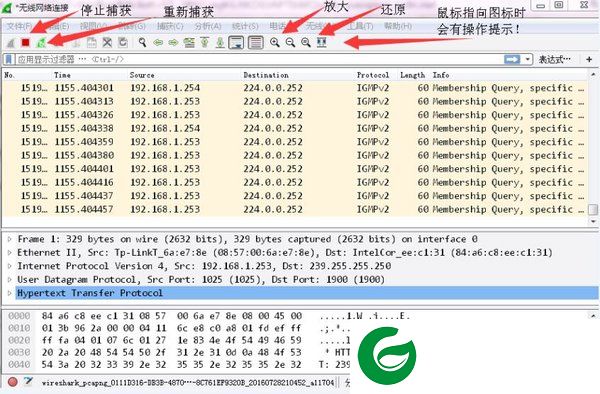600x394 pixels.
Task: Sort packets by the Length column header
Action: pyautogui.click(x=412, y=75)
